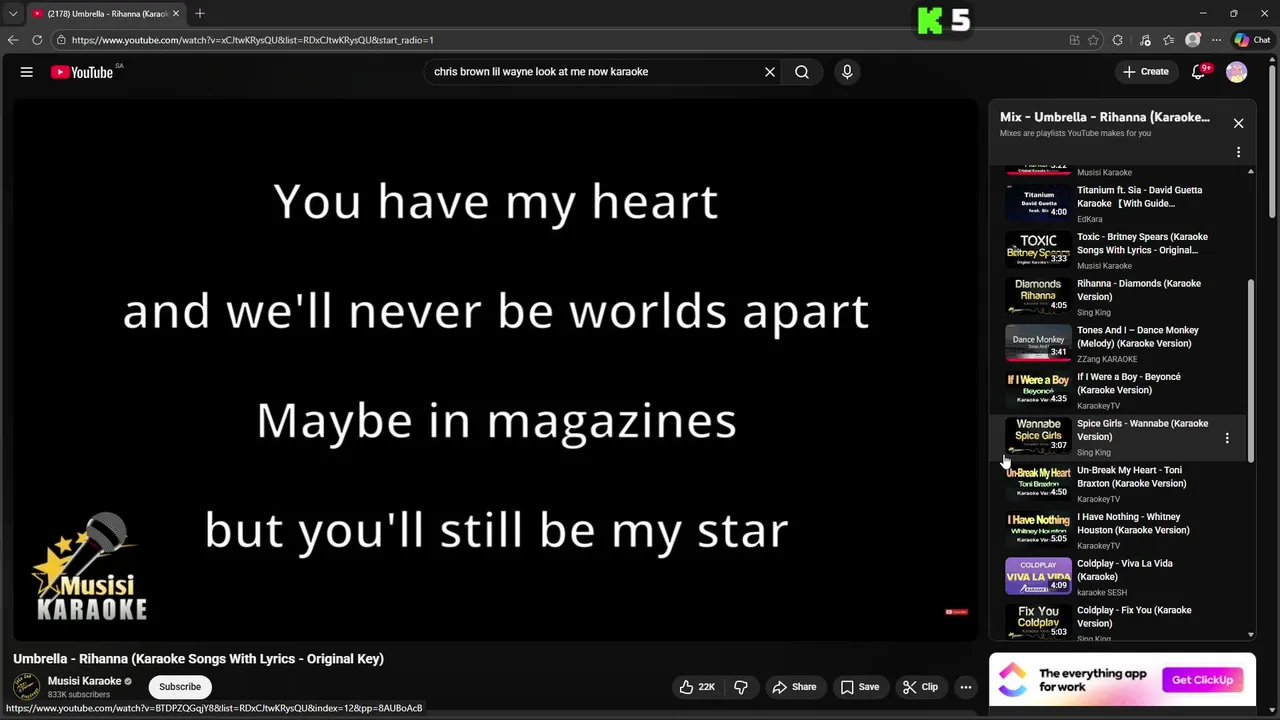Clear the search box text

point(770,72)
